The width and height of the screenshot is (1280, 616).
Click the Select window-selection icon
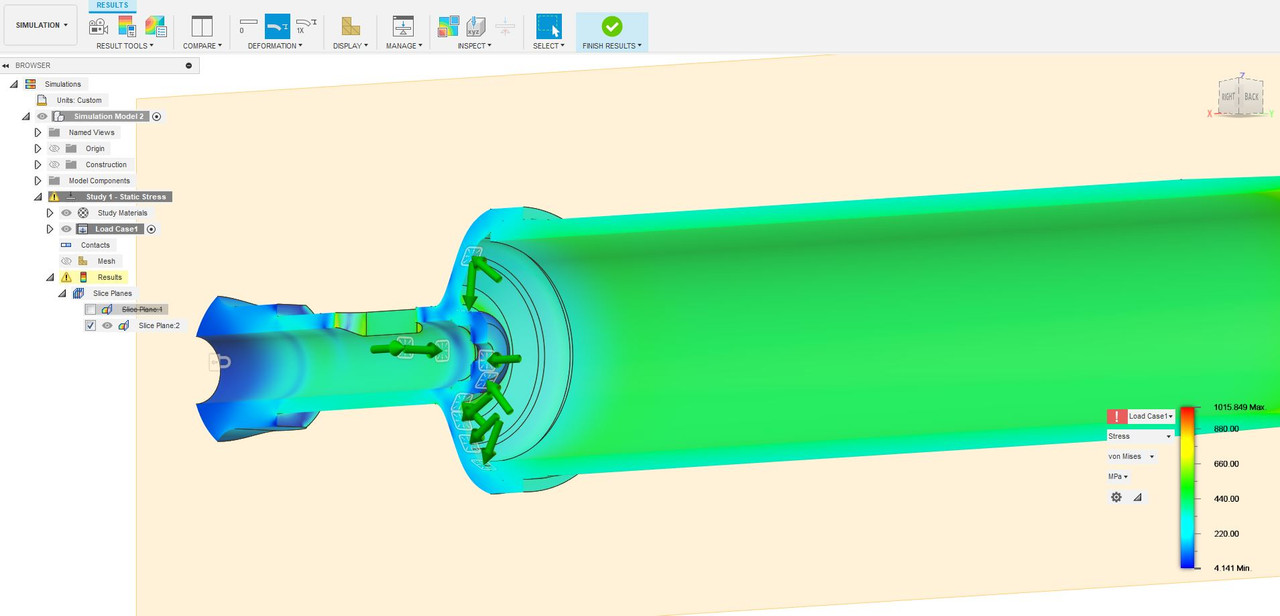548,26
